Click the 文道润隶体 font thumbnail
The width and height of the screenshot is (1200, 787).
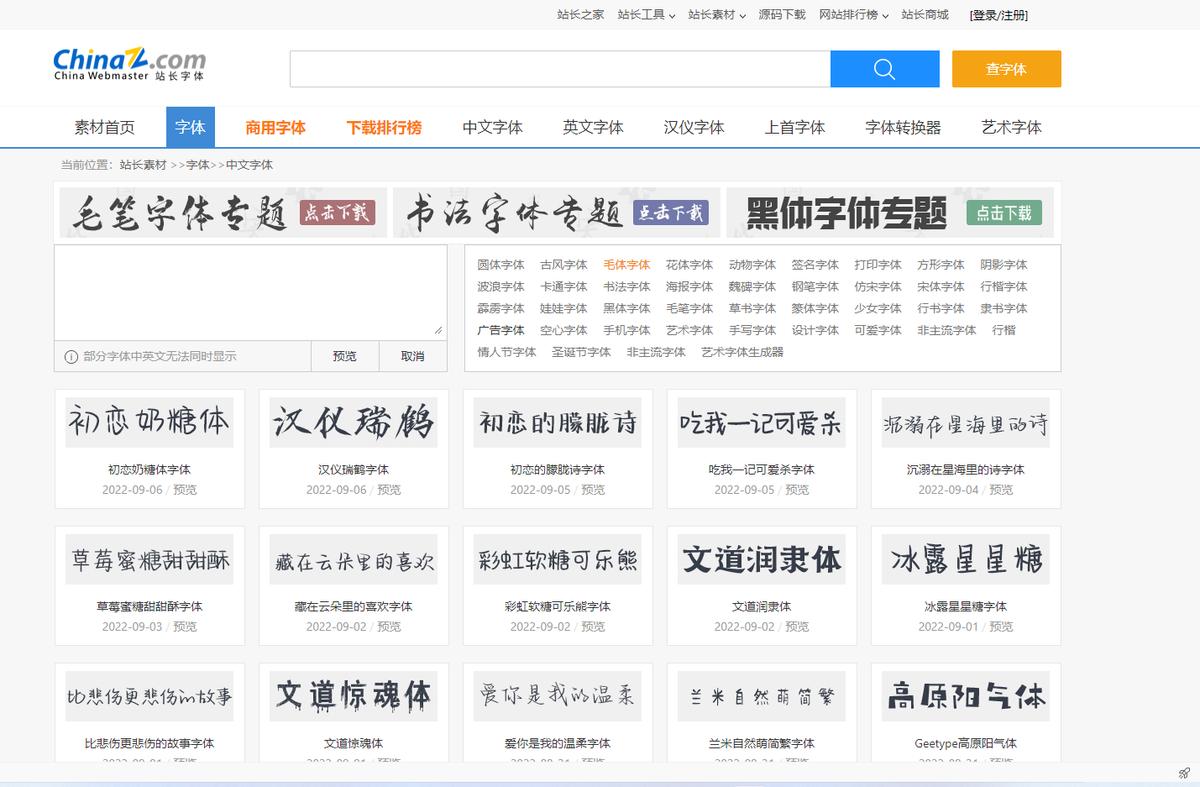[x=760, y=560]
